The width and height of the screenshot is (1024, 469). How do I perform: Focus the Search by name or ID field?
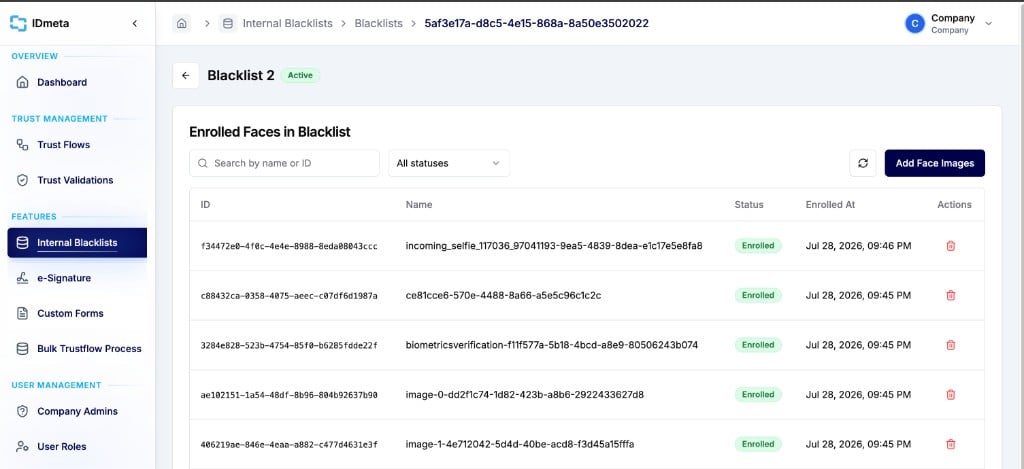click(284, 163)
